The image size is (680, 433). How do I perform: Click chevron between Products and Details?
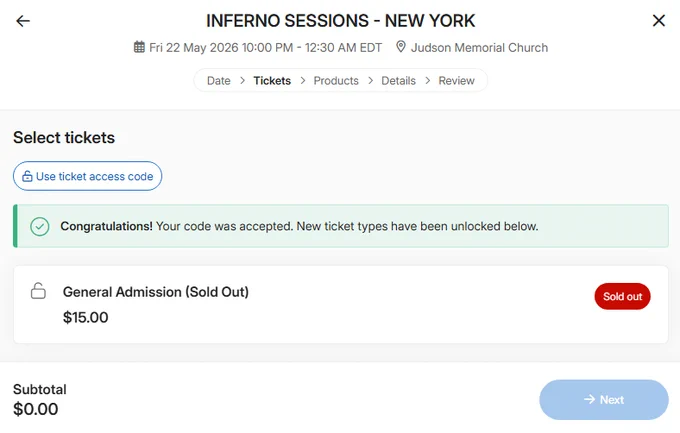pyautogui.click(x=370, y=81)
